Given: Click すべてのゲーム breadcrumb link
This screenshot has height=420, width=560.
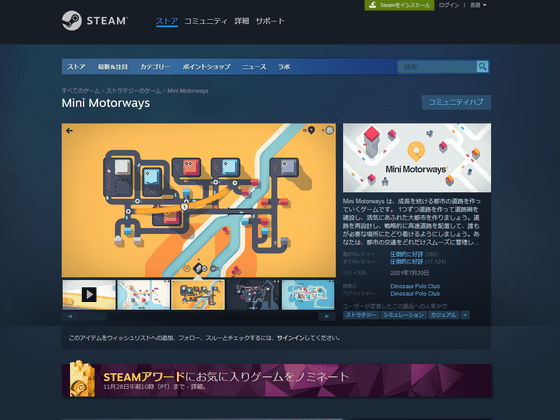Looking at the screenshot, I should point(81,91).
